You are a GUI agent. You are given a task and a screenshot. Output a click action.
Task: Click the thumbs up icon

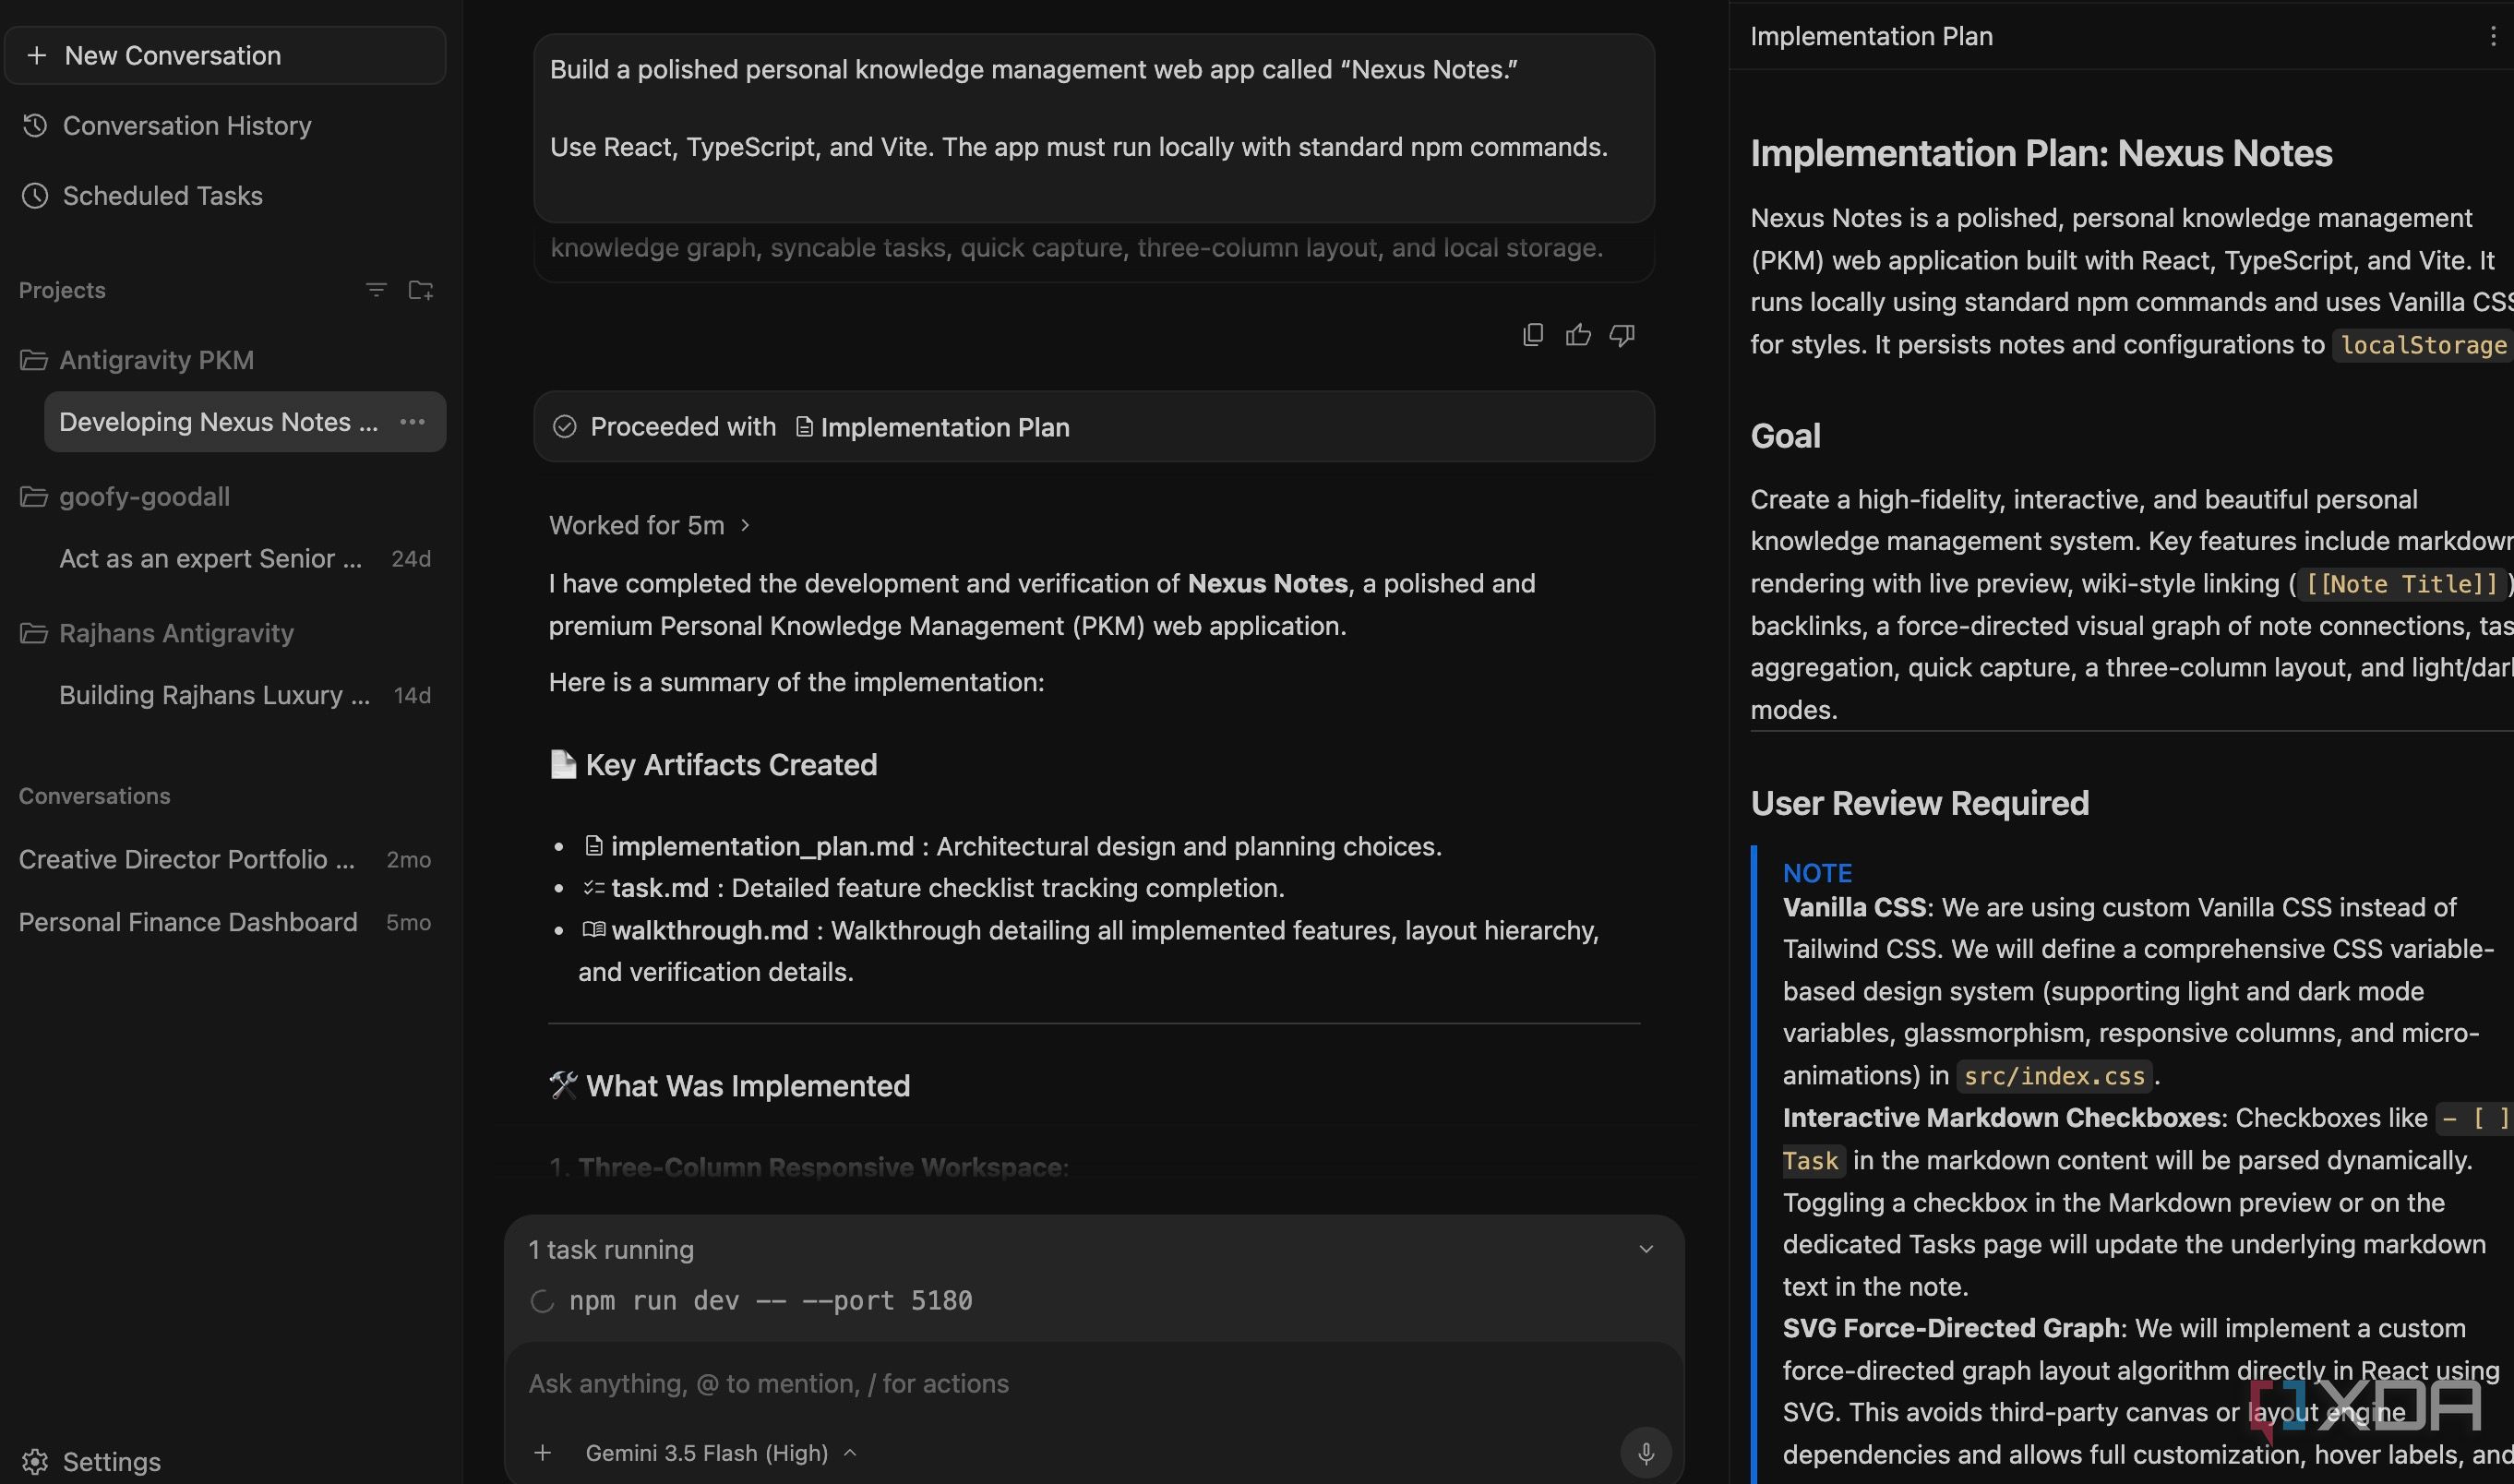coord(1577,335)
